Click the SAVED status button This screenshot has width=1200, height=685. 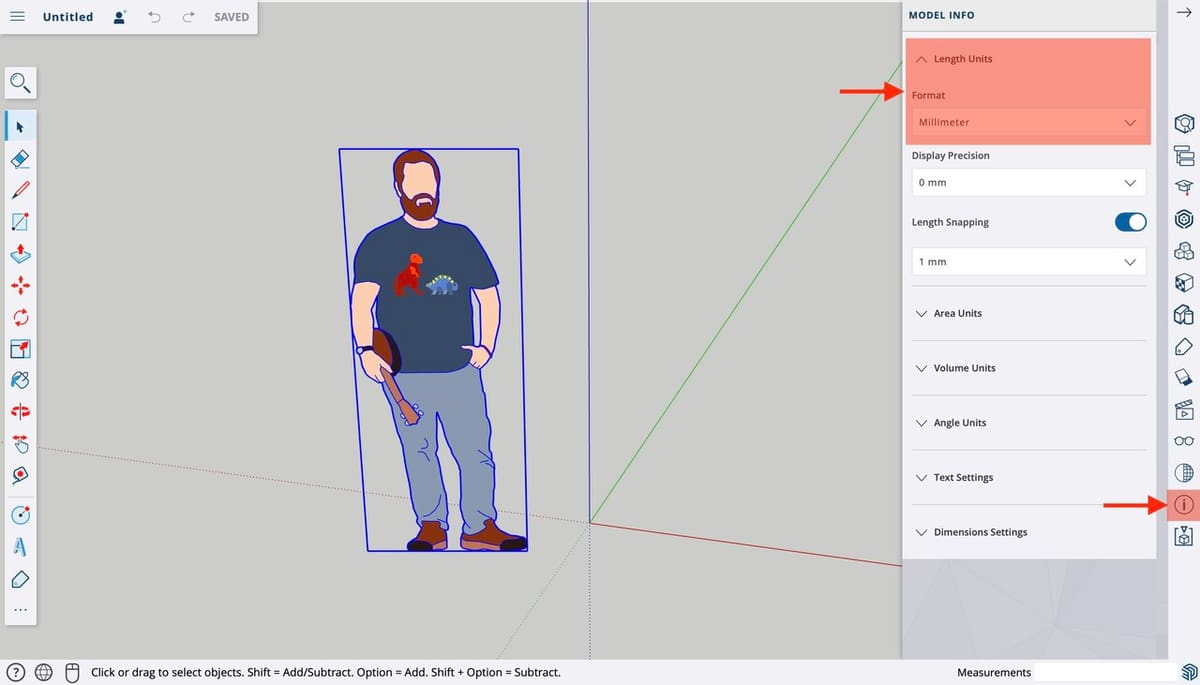pyautogui.click(x=231, y=17)
